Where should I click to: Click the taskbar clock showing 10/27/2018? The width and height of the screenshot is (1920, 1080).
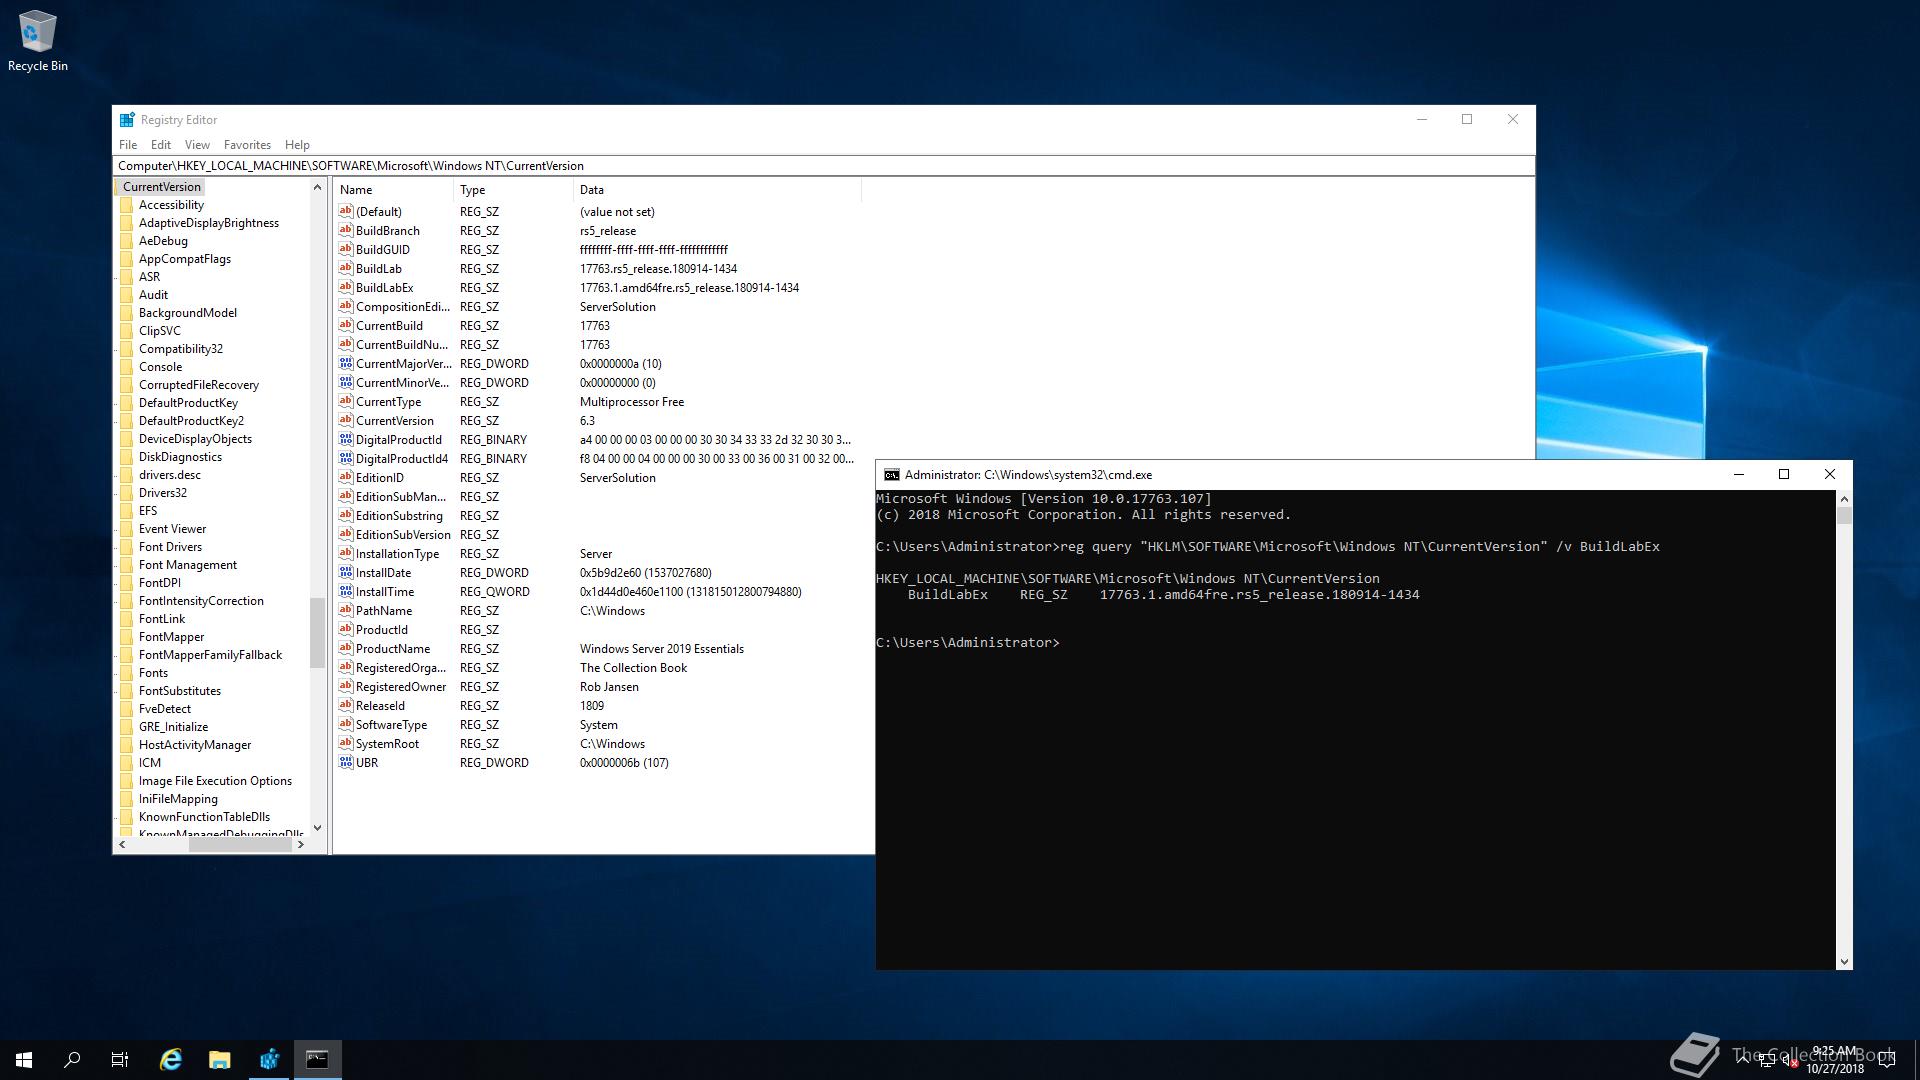click(x=1834, y=1060)
